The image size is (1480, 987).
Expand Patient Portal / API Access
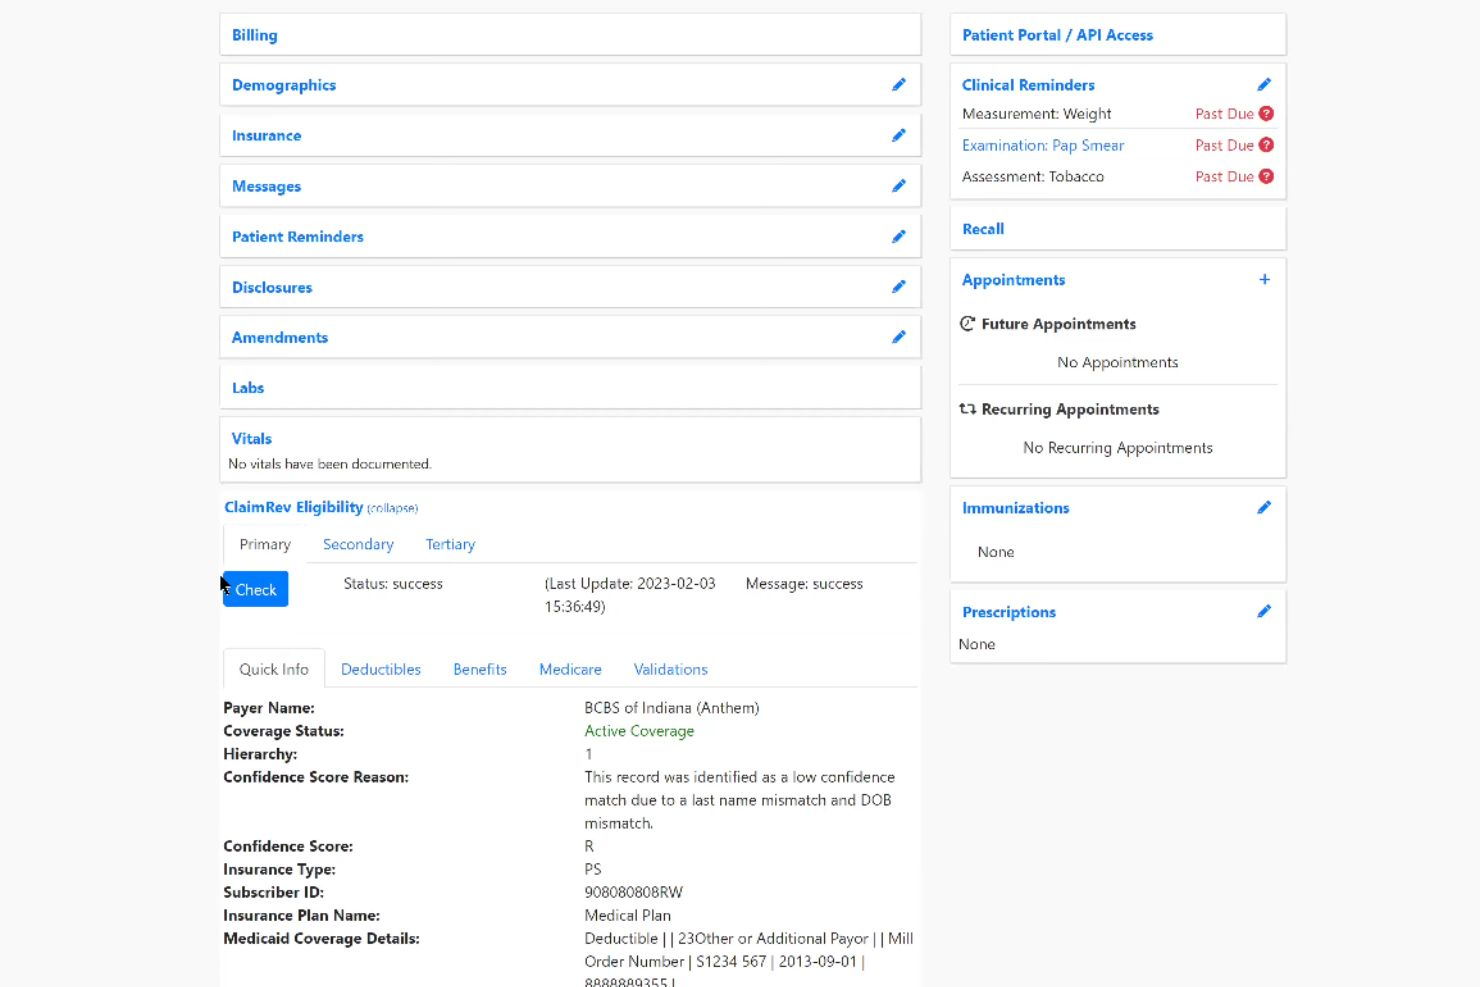pyautogui.click(x=1058, y=35)
